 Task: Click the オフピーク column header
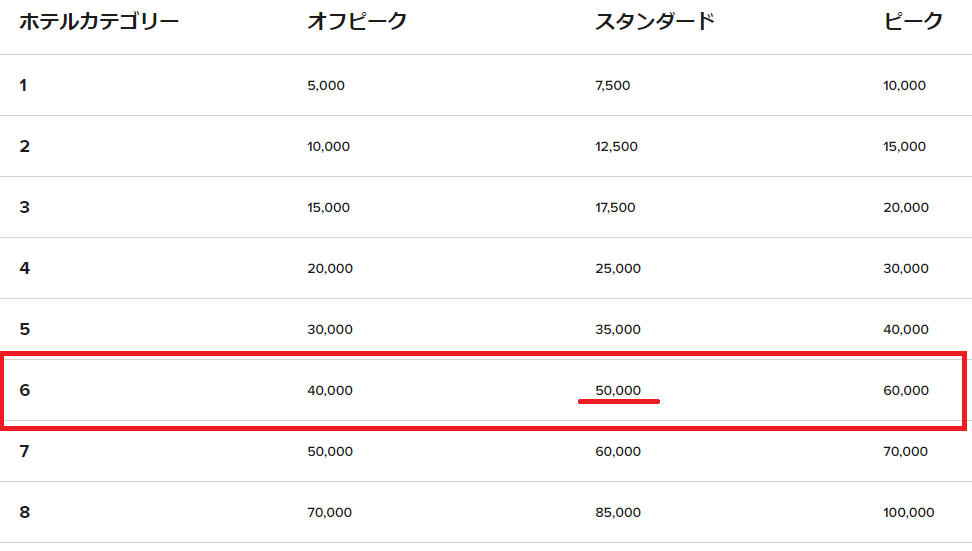point(357,21)
